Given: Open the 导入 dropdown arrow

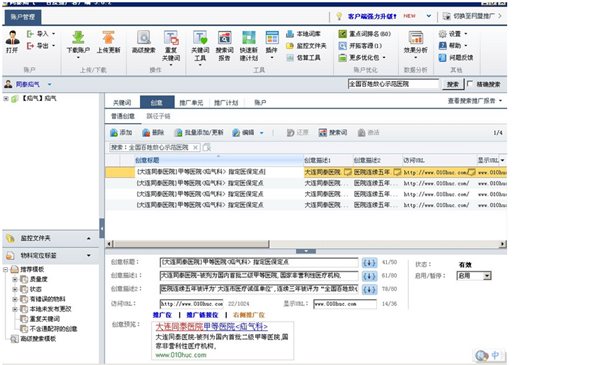Looking at the screenshot, I should pos(53,34).
